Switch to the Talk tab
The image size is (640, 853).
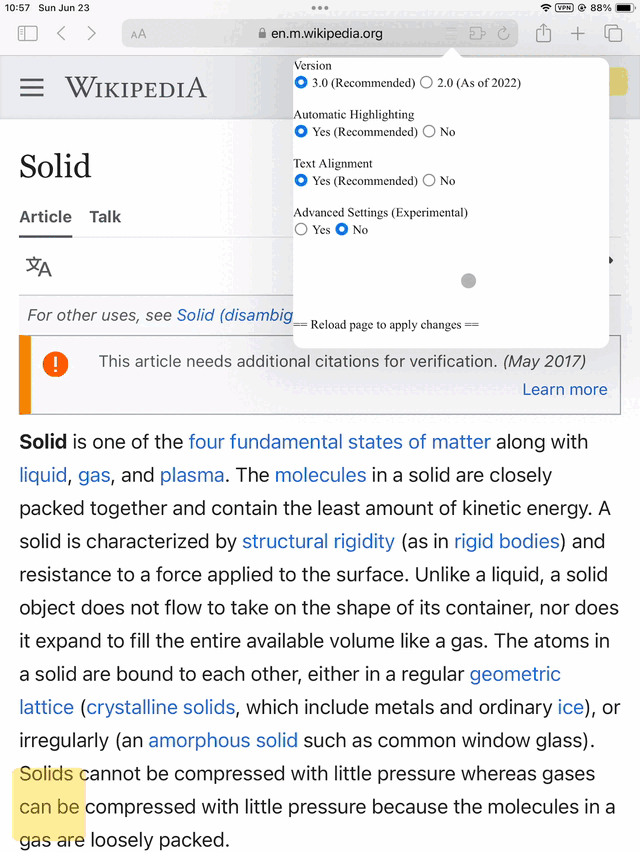(105, 217)
